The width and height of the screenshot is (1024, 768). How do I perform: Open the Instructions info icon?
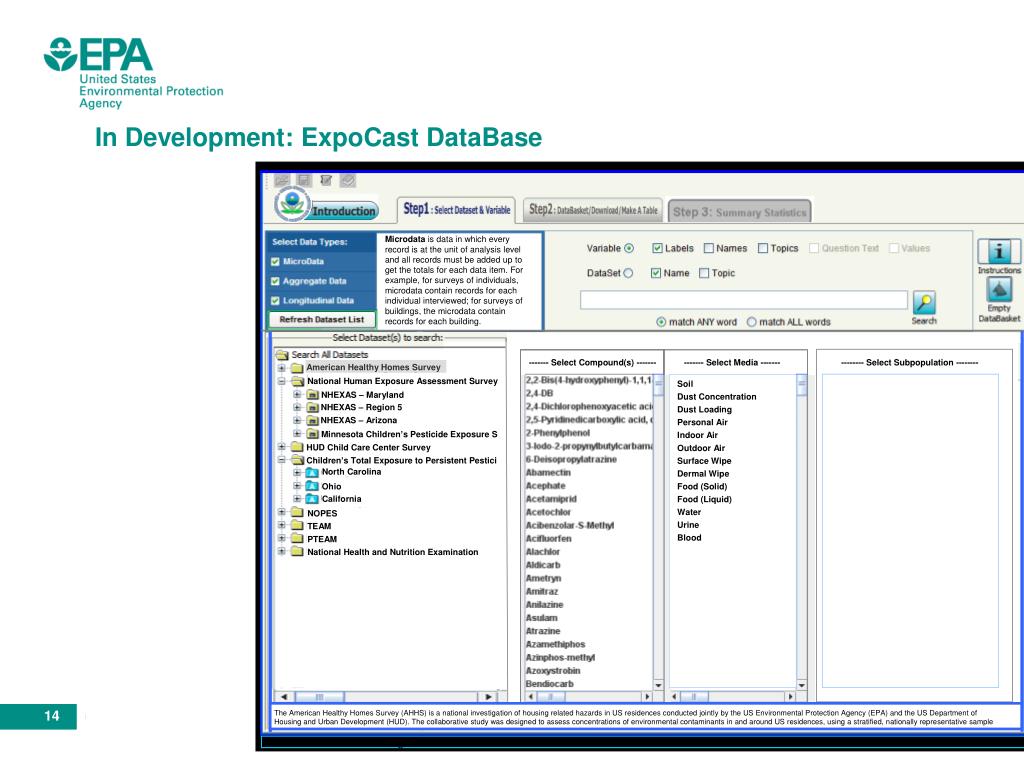(x=999, y=251)
